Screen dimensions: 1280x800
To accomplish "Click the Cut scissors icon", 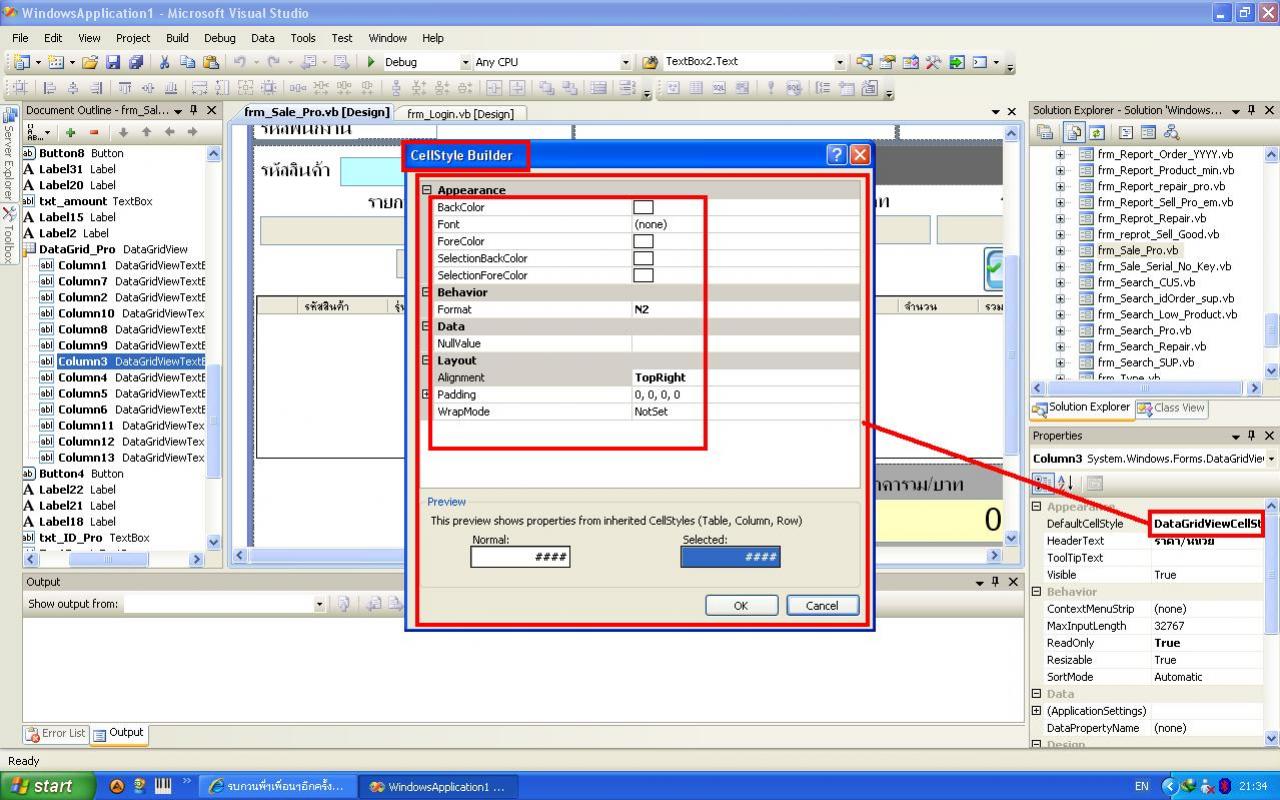I will pyautogui.click(x=165, y=62).
